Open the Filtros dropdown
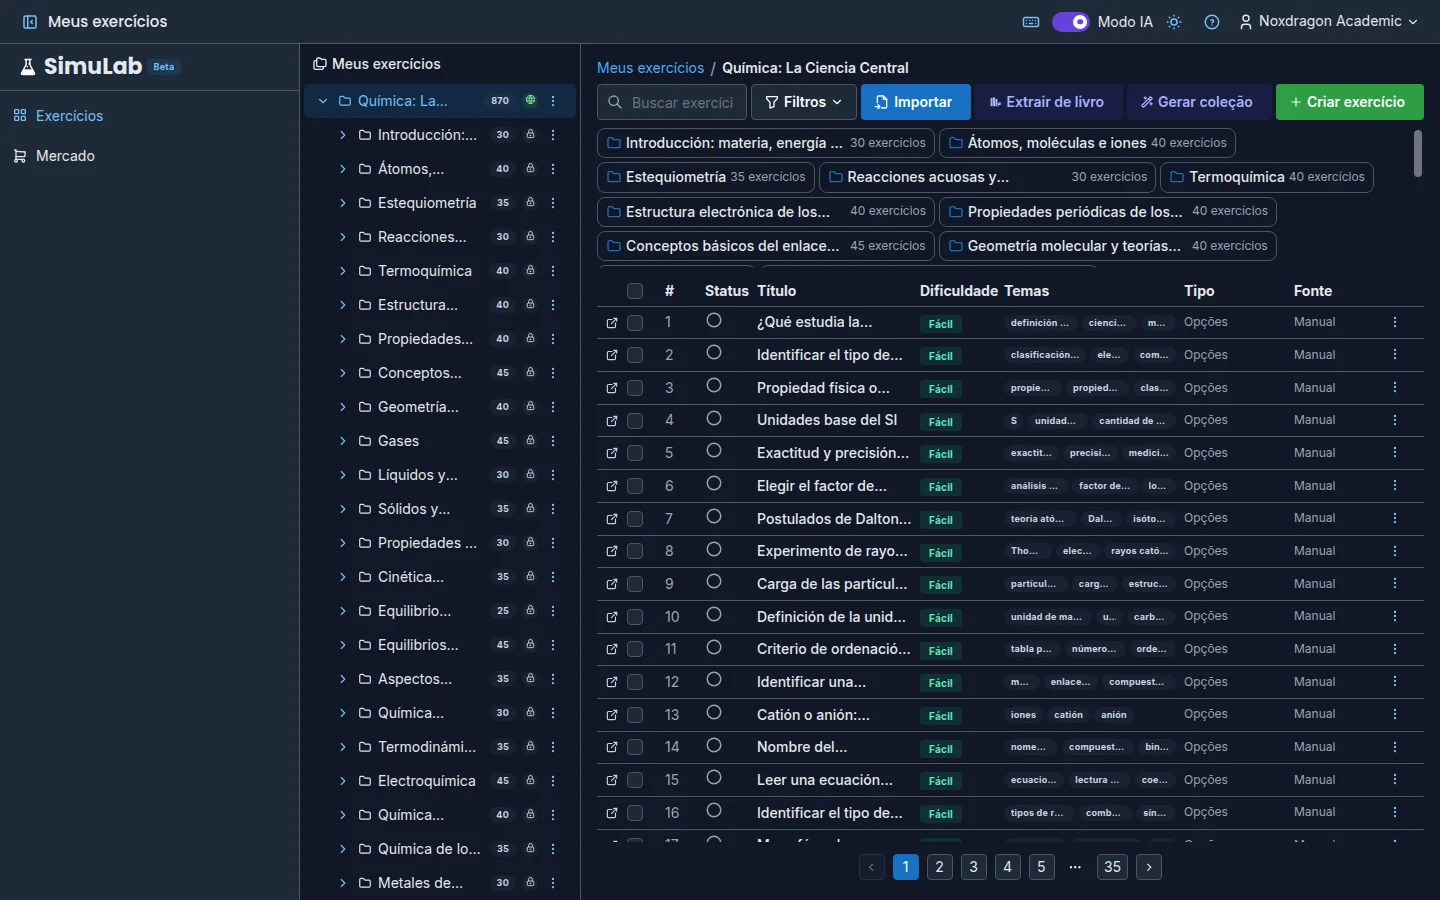The width and height of the screenshot is (1440, 900). point(804,102)
